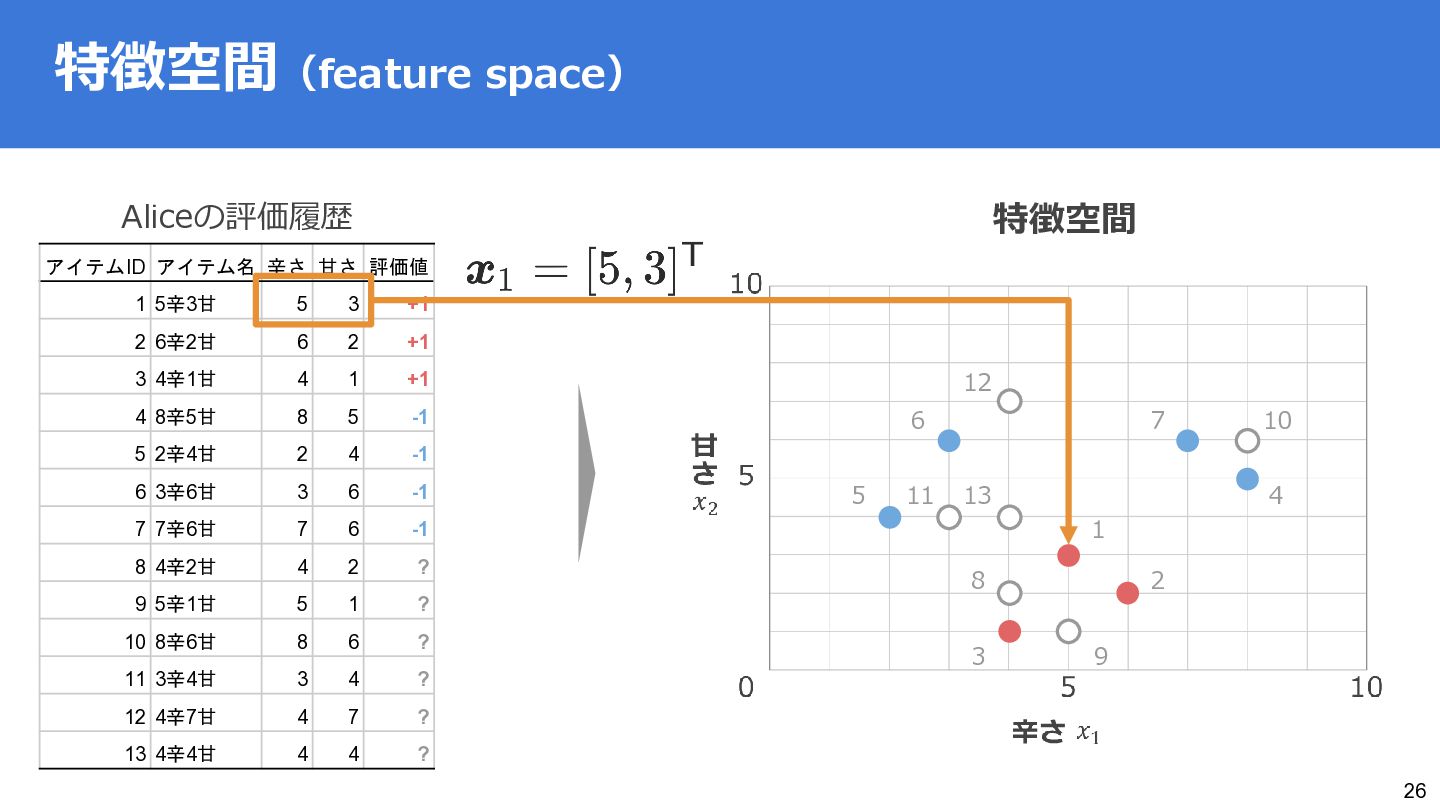Image resolution: width=1440 pixels, height=810 pixels.
Task: Click the blue data point labeled 7
Action: coord(1187,440)
